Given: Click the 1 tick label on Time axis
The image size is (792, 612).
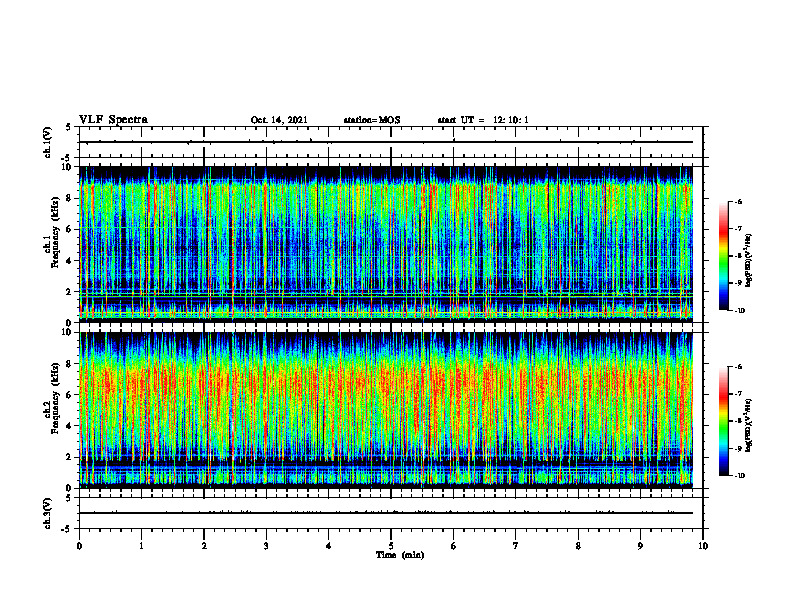Looking at the screenshot, I should coord(141,546).
